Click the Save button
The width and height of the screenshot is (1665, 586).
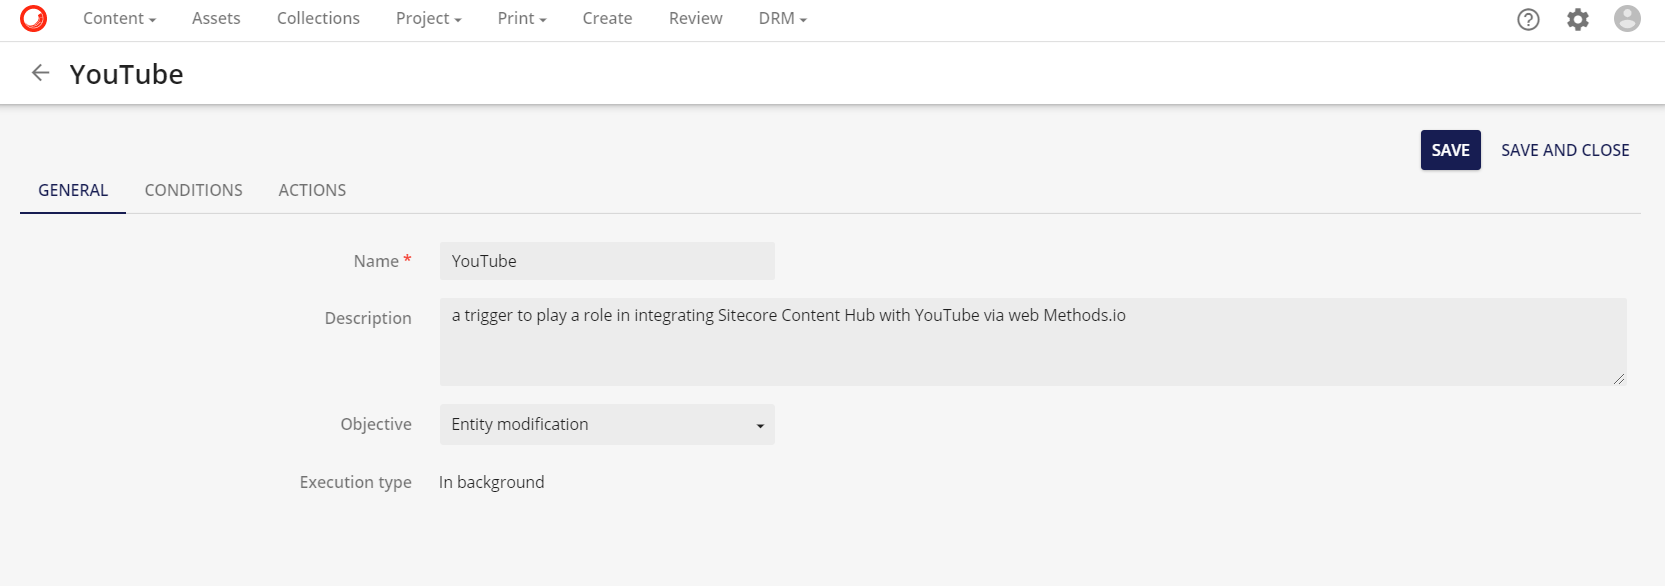pos(1451,150)
